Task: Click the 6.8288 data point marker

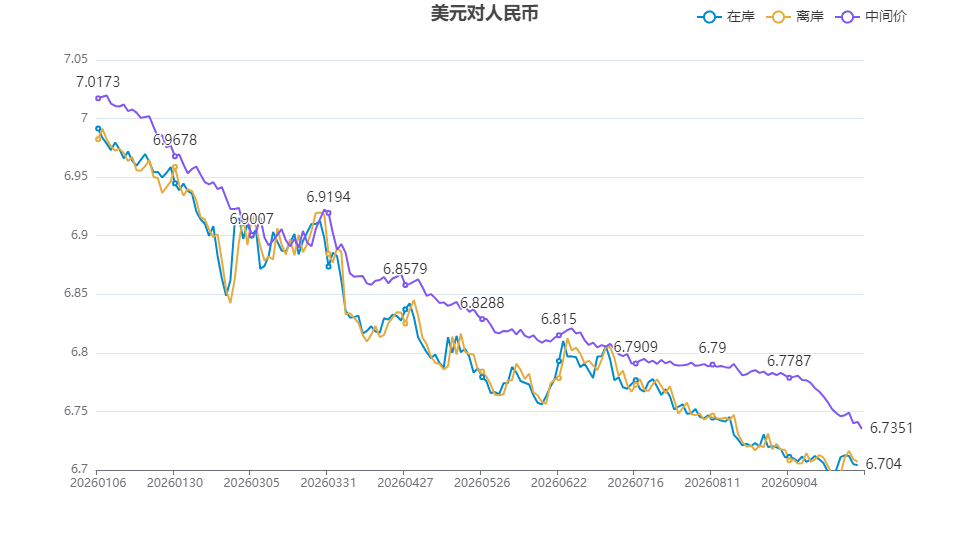Action: coord(482,319)
